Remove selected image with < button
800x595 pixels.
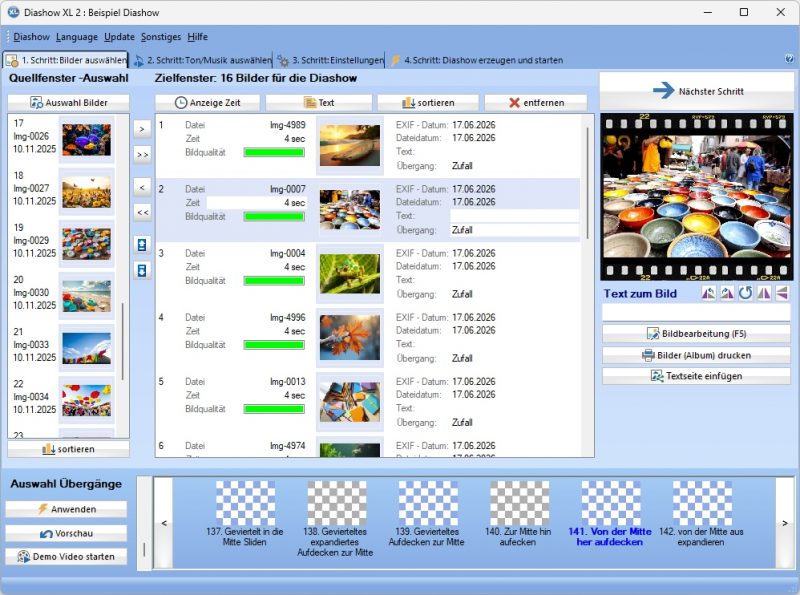pyautogui.click(x=142, y=187)
